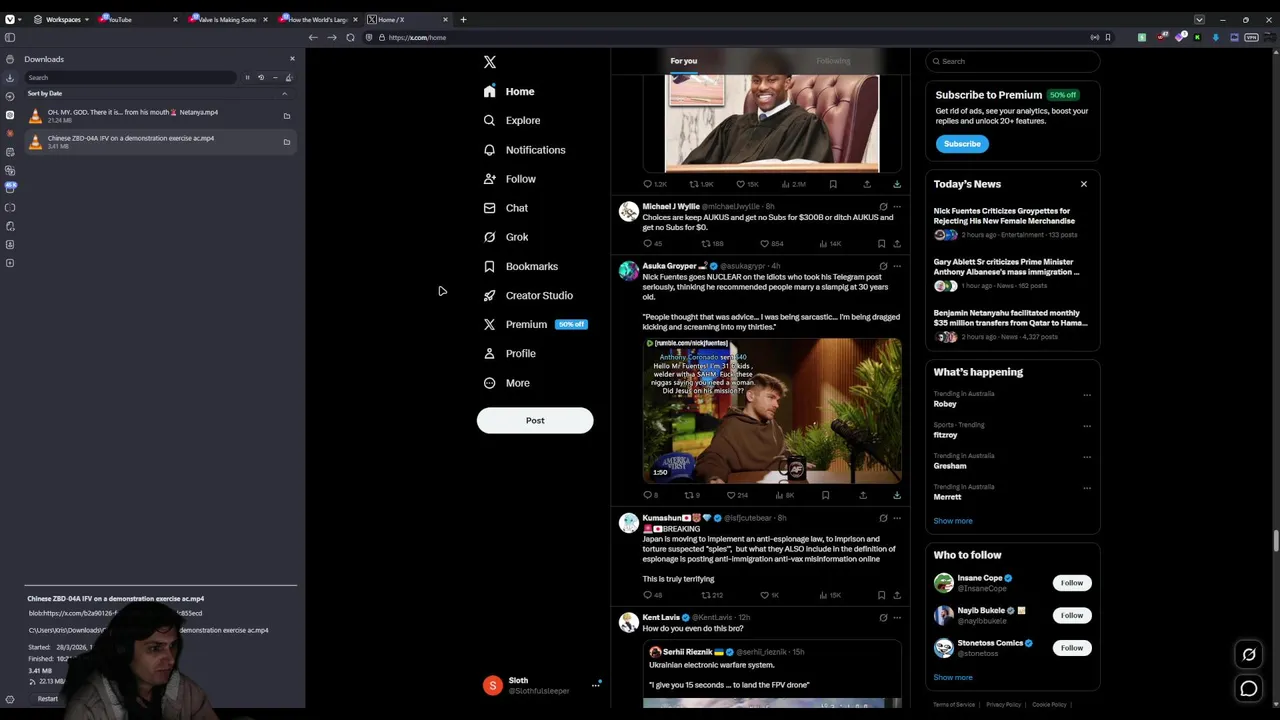Open Explore on X
The width and height of the screenshot is (1280, 720).
tap(512, 120)
